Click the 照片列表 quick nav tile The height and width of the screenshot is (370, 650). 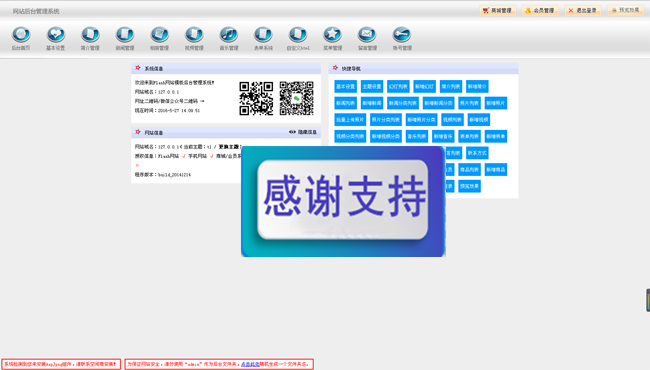(470, 103)
